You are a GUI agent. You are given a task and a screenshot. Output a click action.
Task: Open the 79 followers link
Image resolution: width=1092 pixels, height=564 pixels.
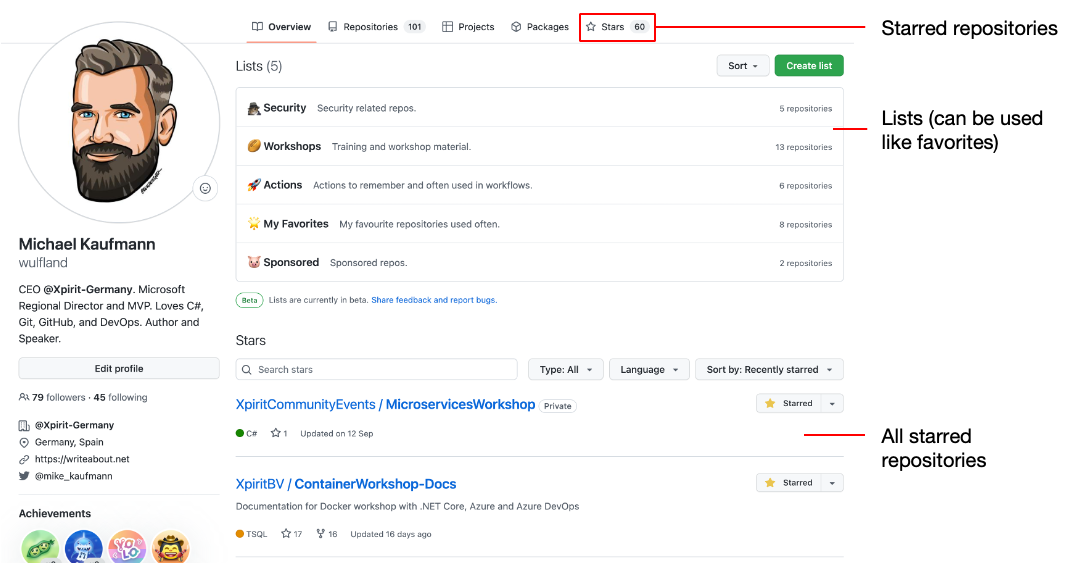(x=58, y=398)
